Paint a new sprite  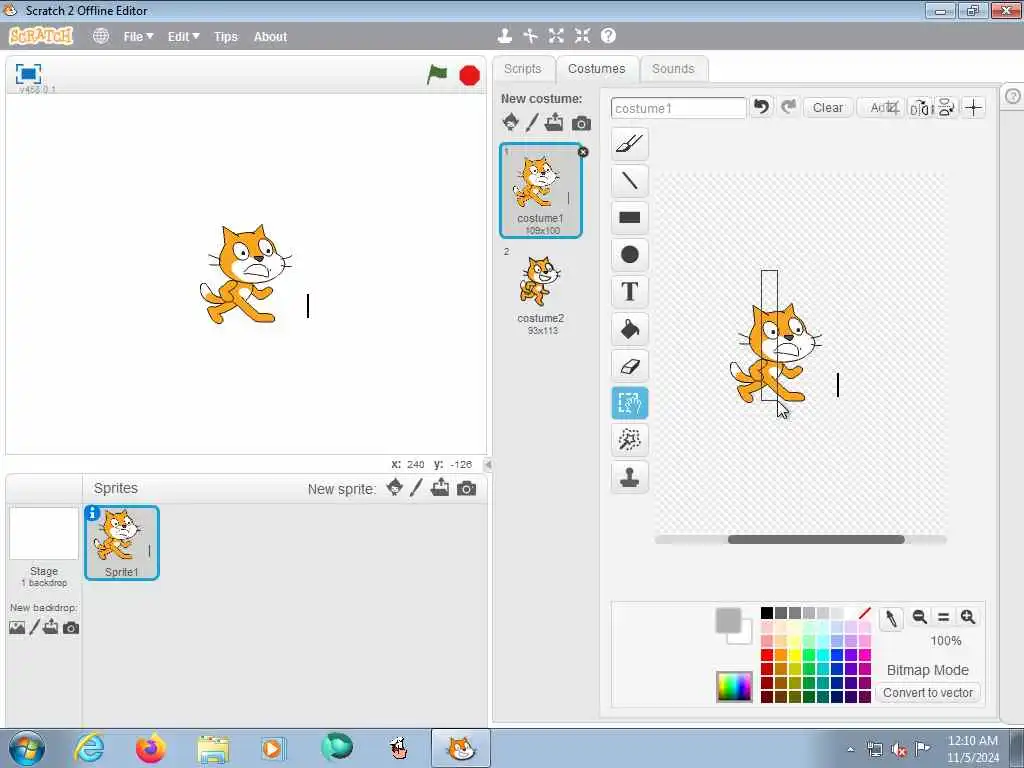[417, 487]
